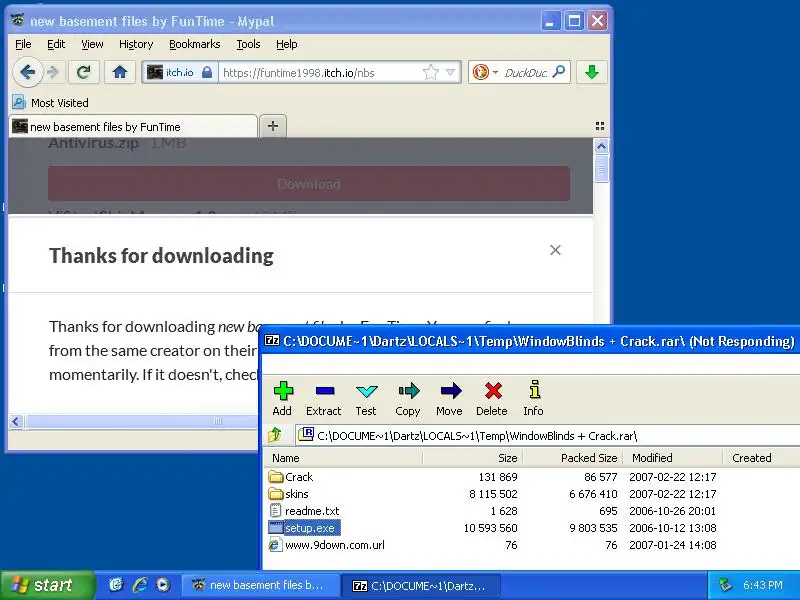Open the URL history dropdown arrow

tap(451, 72)
